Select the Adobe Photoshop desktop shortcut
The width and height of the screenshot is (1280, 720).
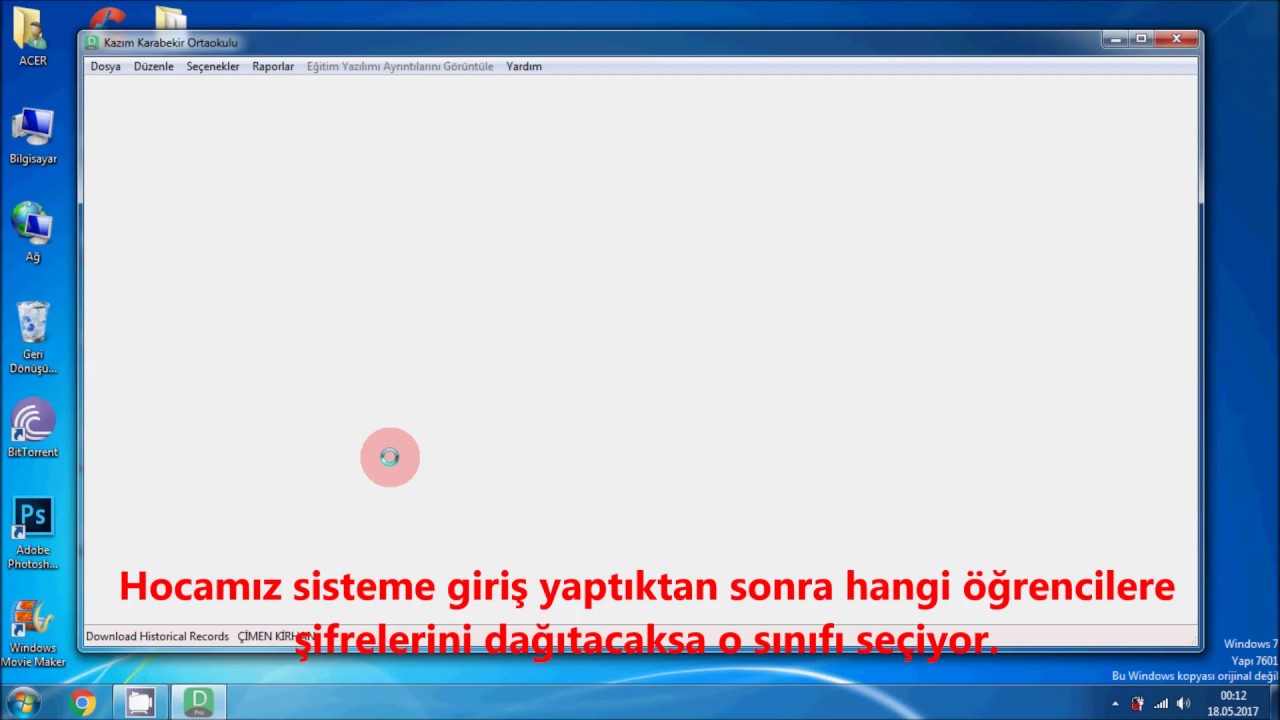[x=33, y=533]
